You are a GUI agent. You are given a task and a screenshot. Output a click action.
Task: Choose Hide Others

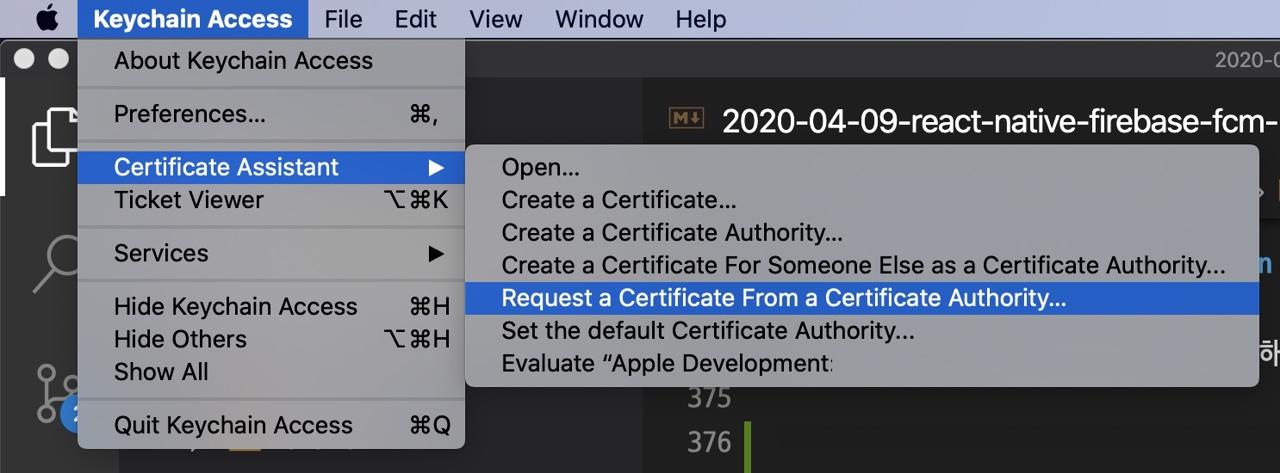click(271, 340)
